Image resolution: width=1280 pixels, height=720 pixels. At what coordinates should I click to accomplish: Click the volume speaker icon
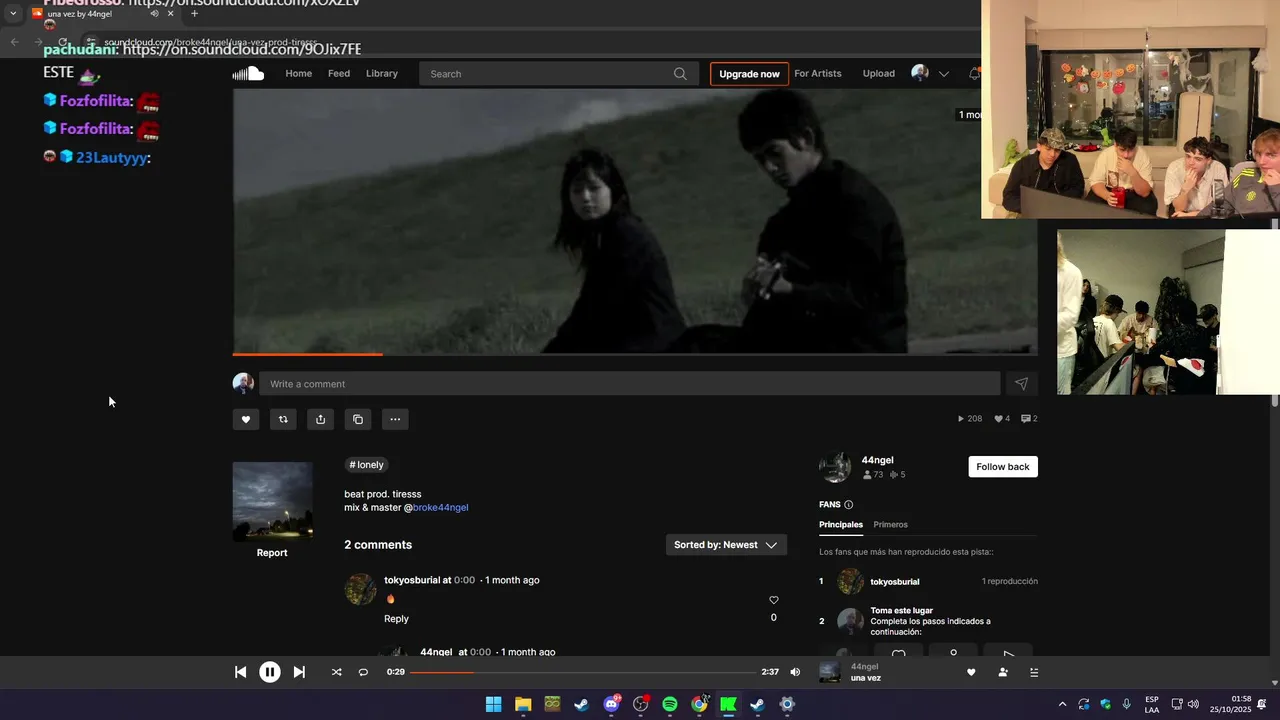[x=795, y=672]
